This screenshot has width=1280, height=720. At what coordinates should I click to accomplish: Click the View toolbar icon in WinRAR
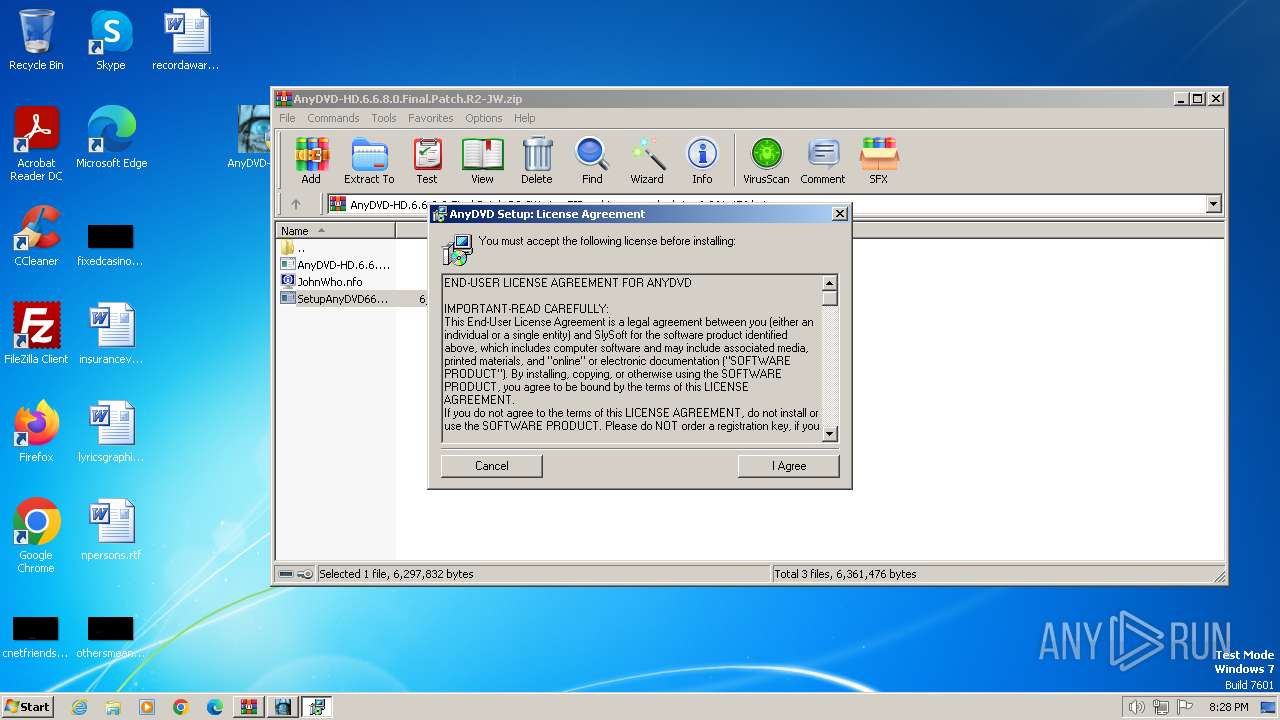(x=482, y=161)
